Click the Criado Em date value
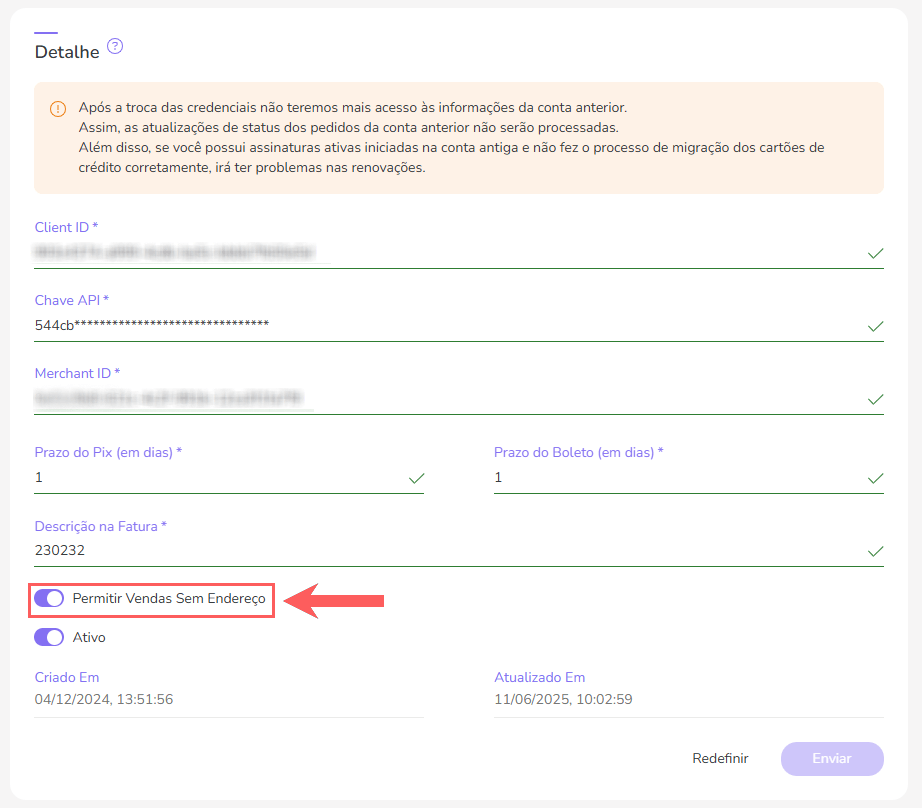The image size is (922, 808). [x=104, y=699]
